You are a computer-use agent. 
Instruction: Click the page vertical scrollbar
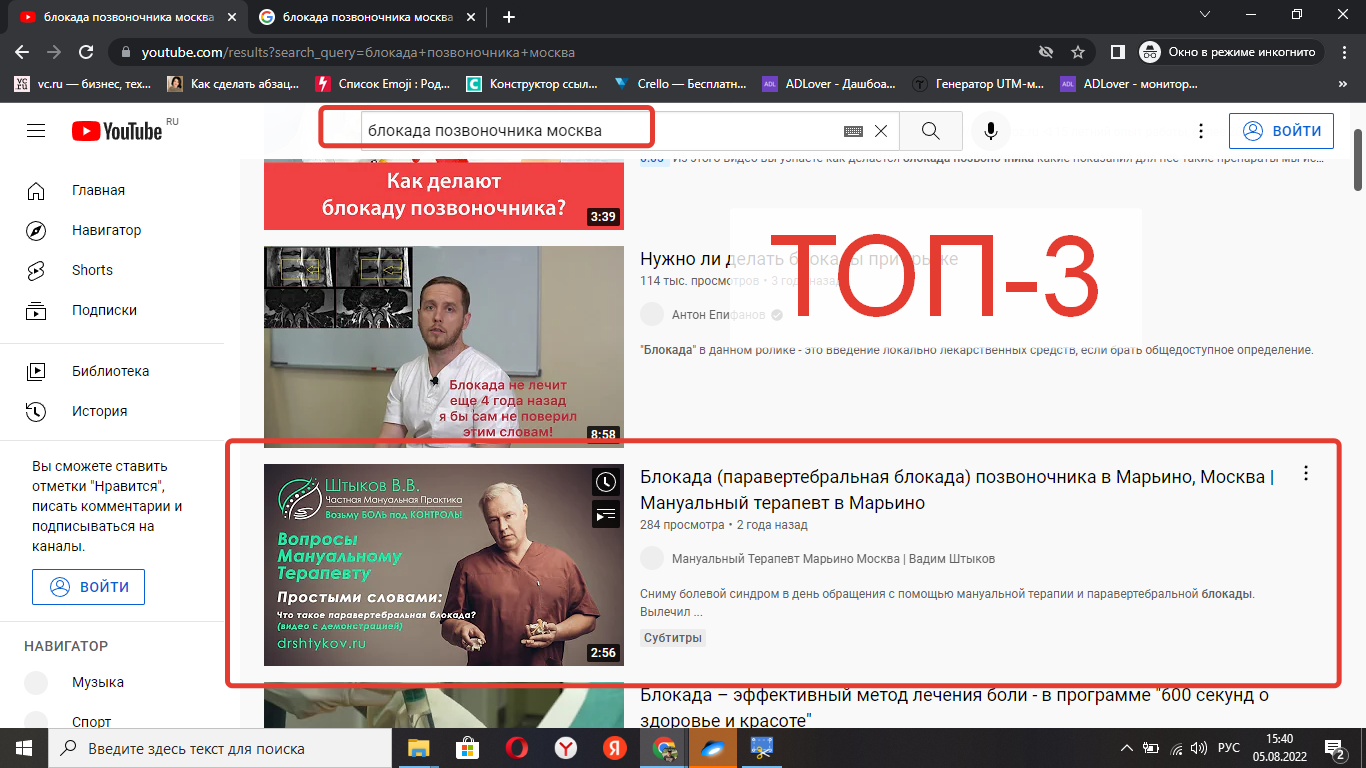tap(1358, 158)
